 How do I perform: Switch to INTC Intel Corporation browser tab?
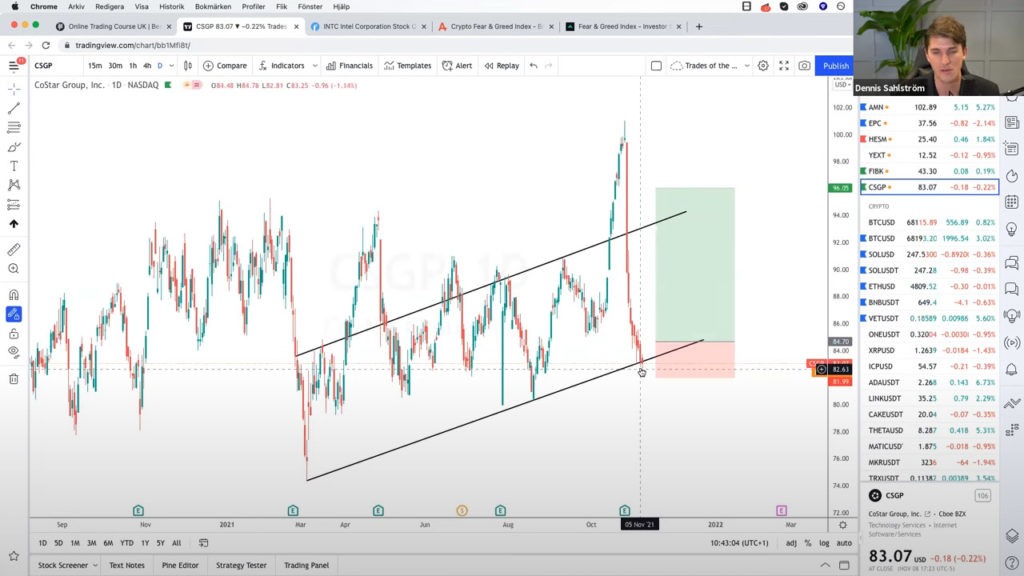(x=369, y=26)
